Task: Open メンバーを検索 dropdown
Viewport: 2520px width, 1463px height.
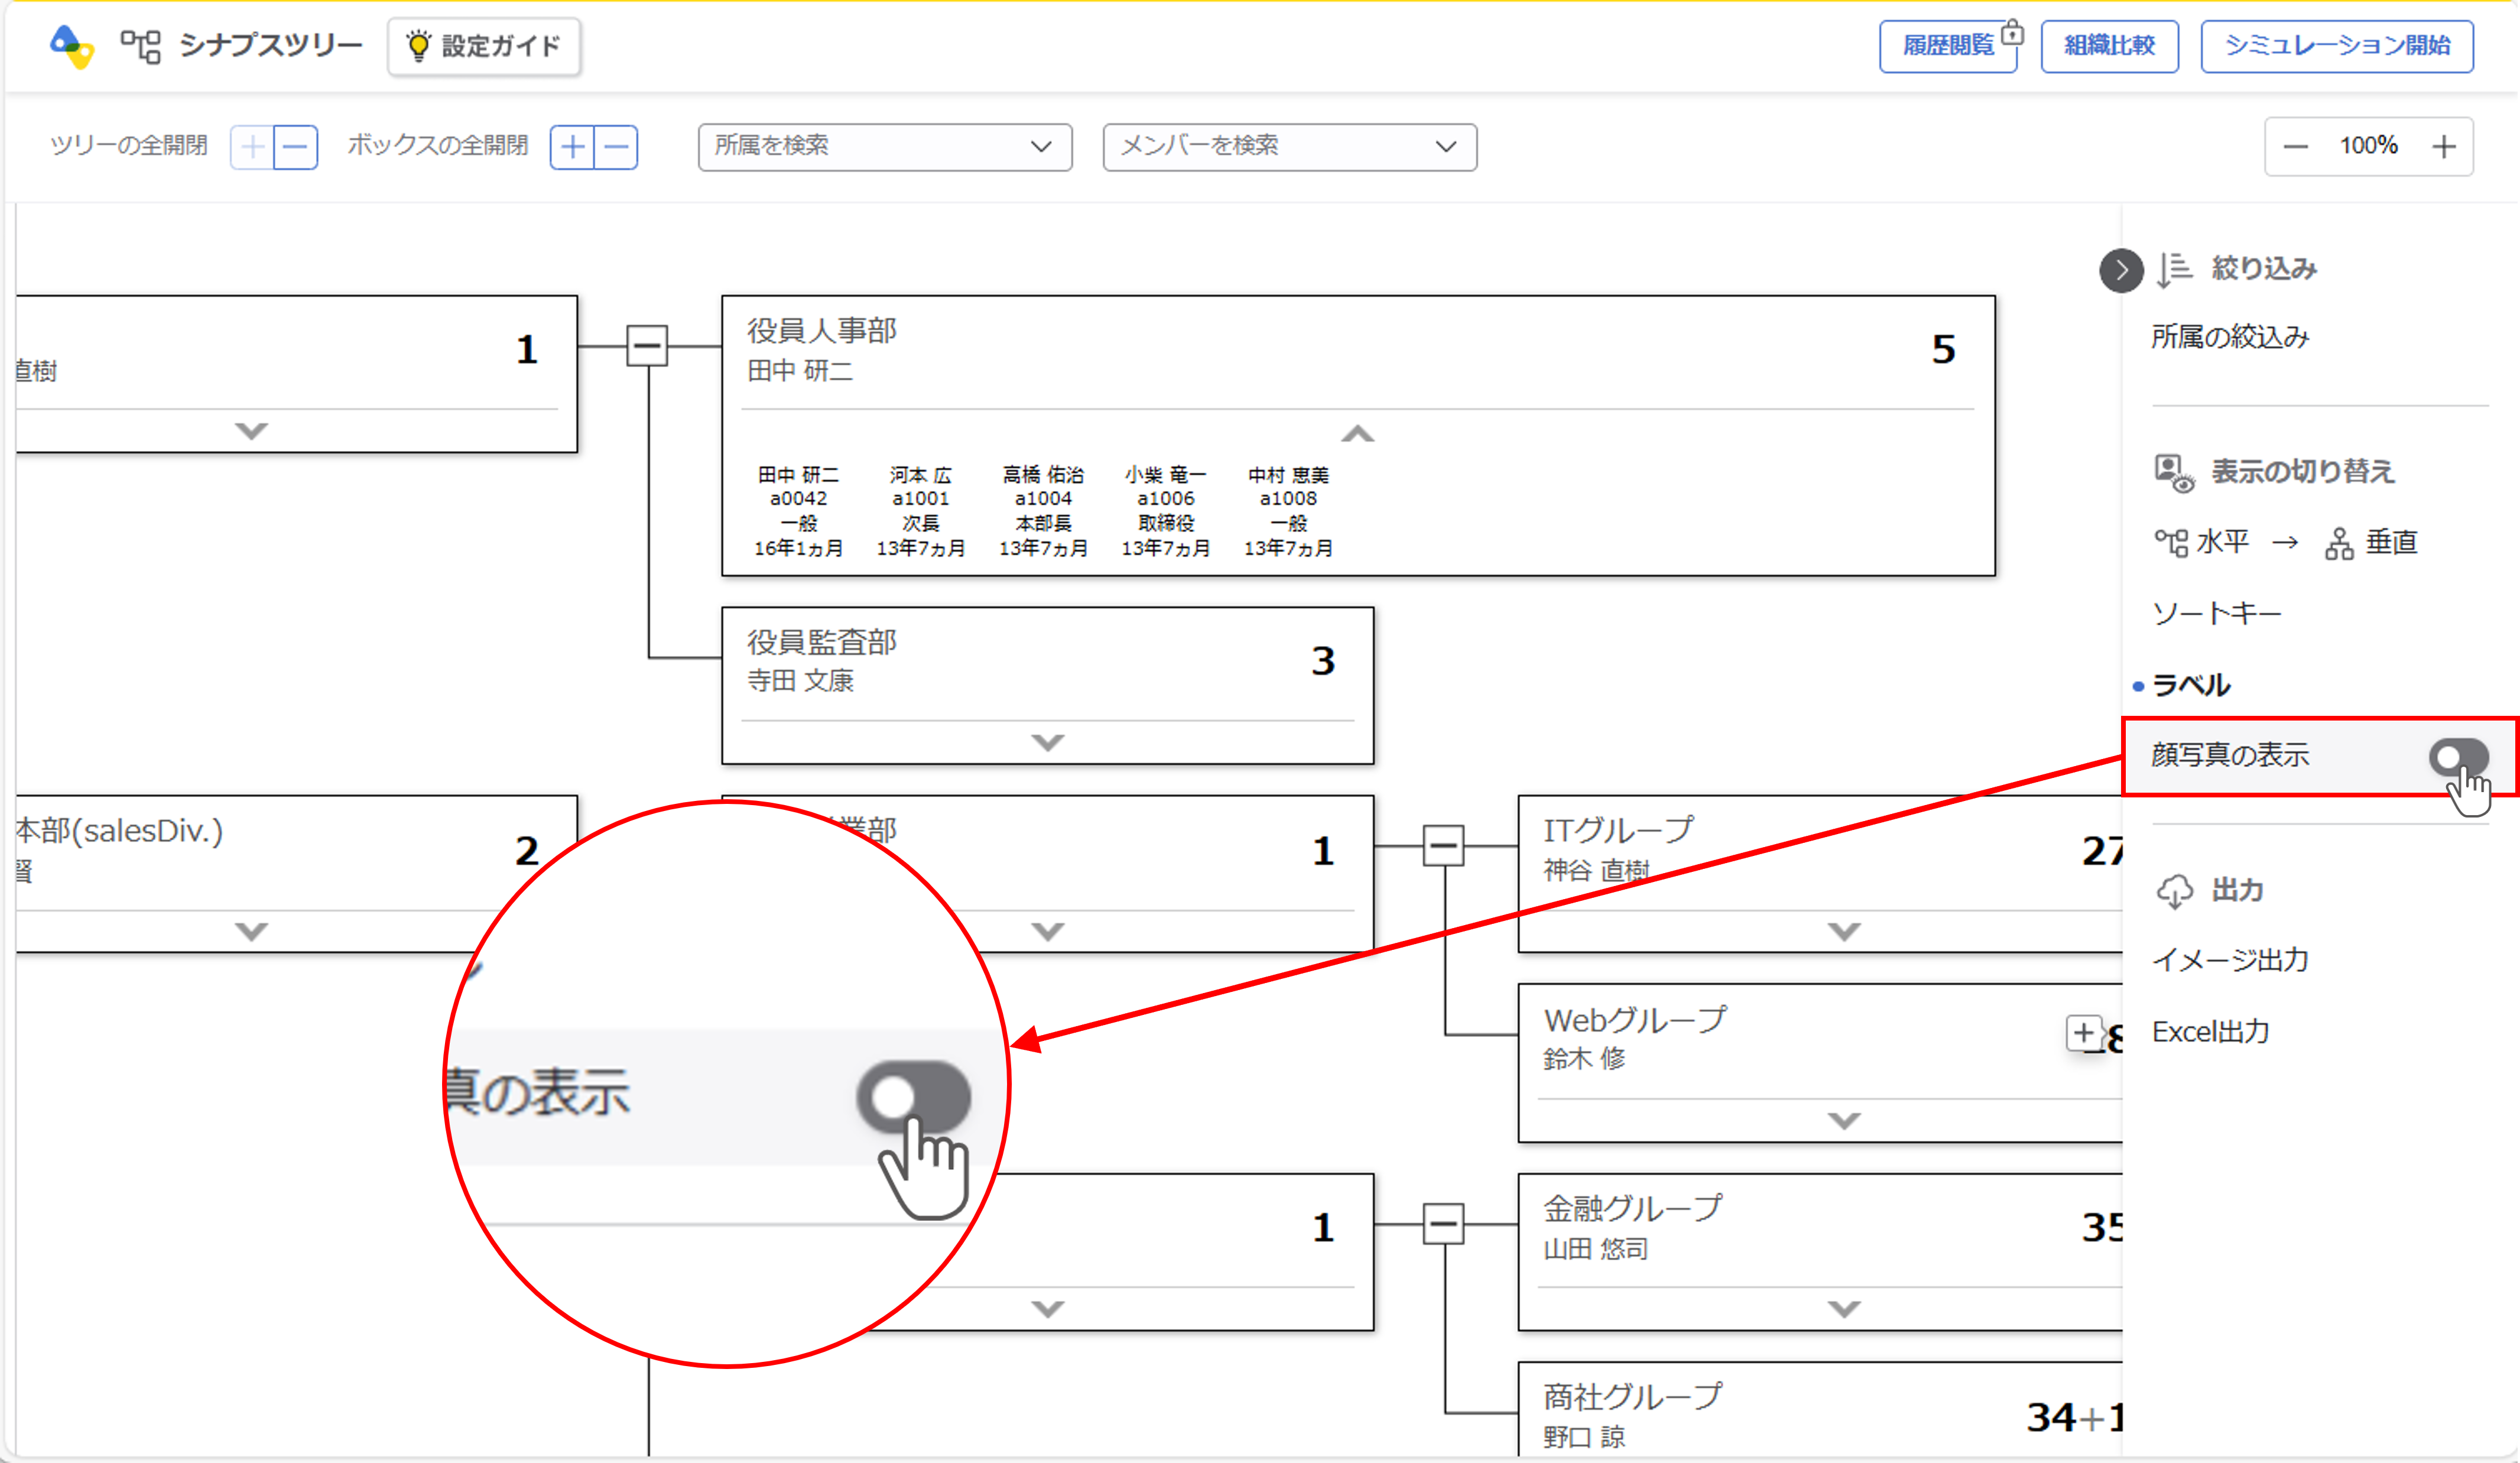Action: [x=1289, y=147]
